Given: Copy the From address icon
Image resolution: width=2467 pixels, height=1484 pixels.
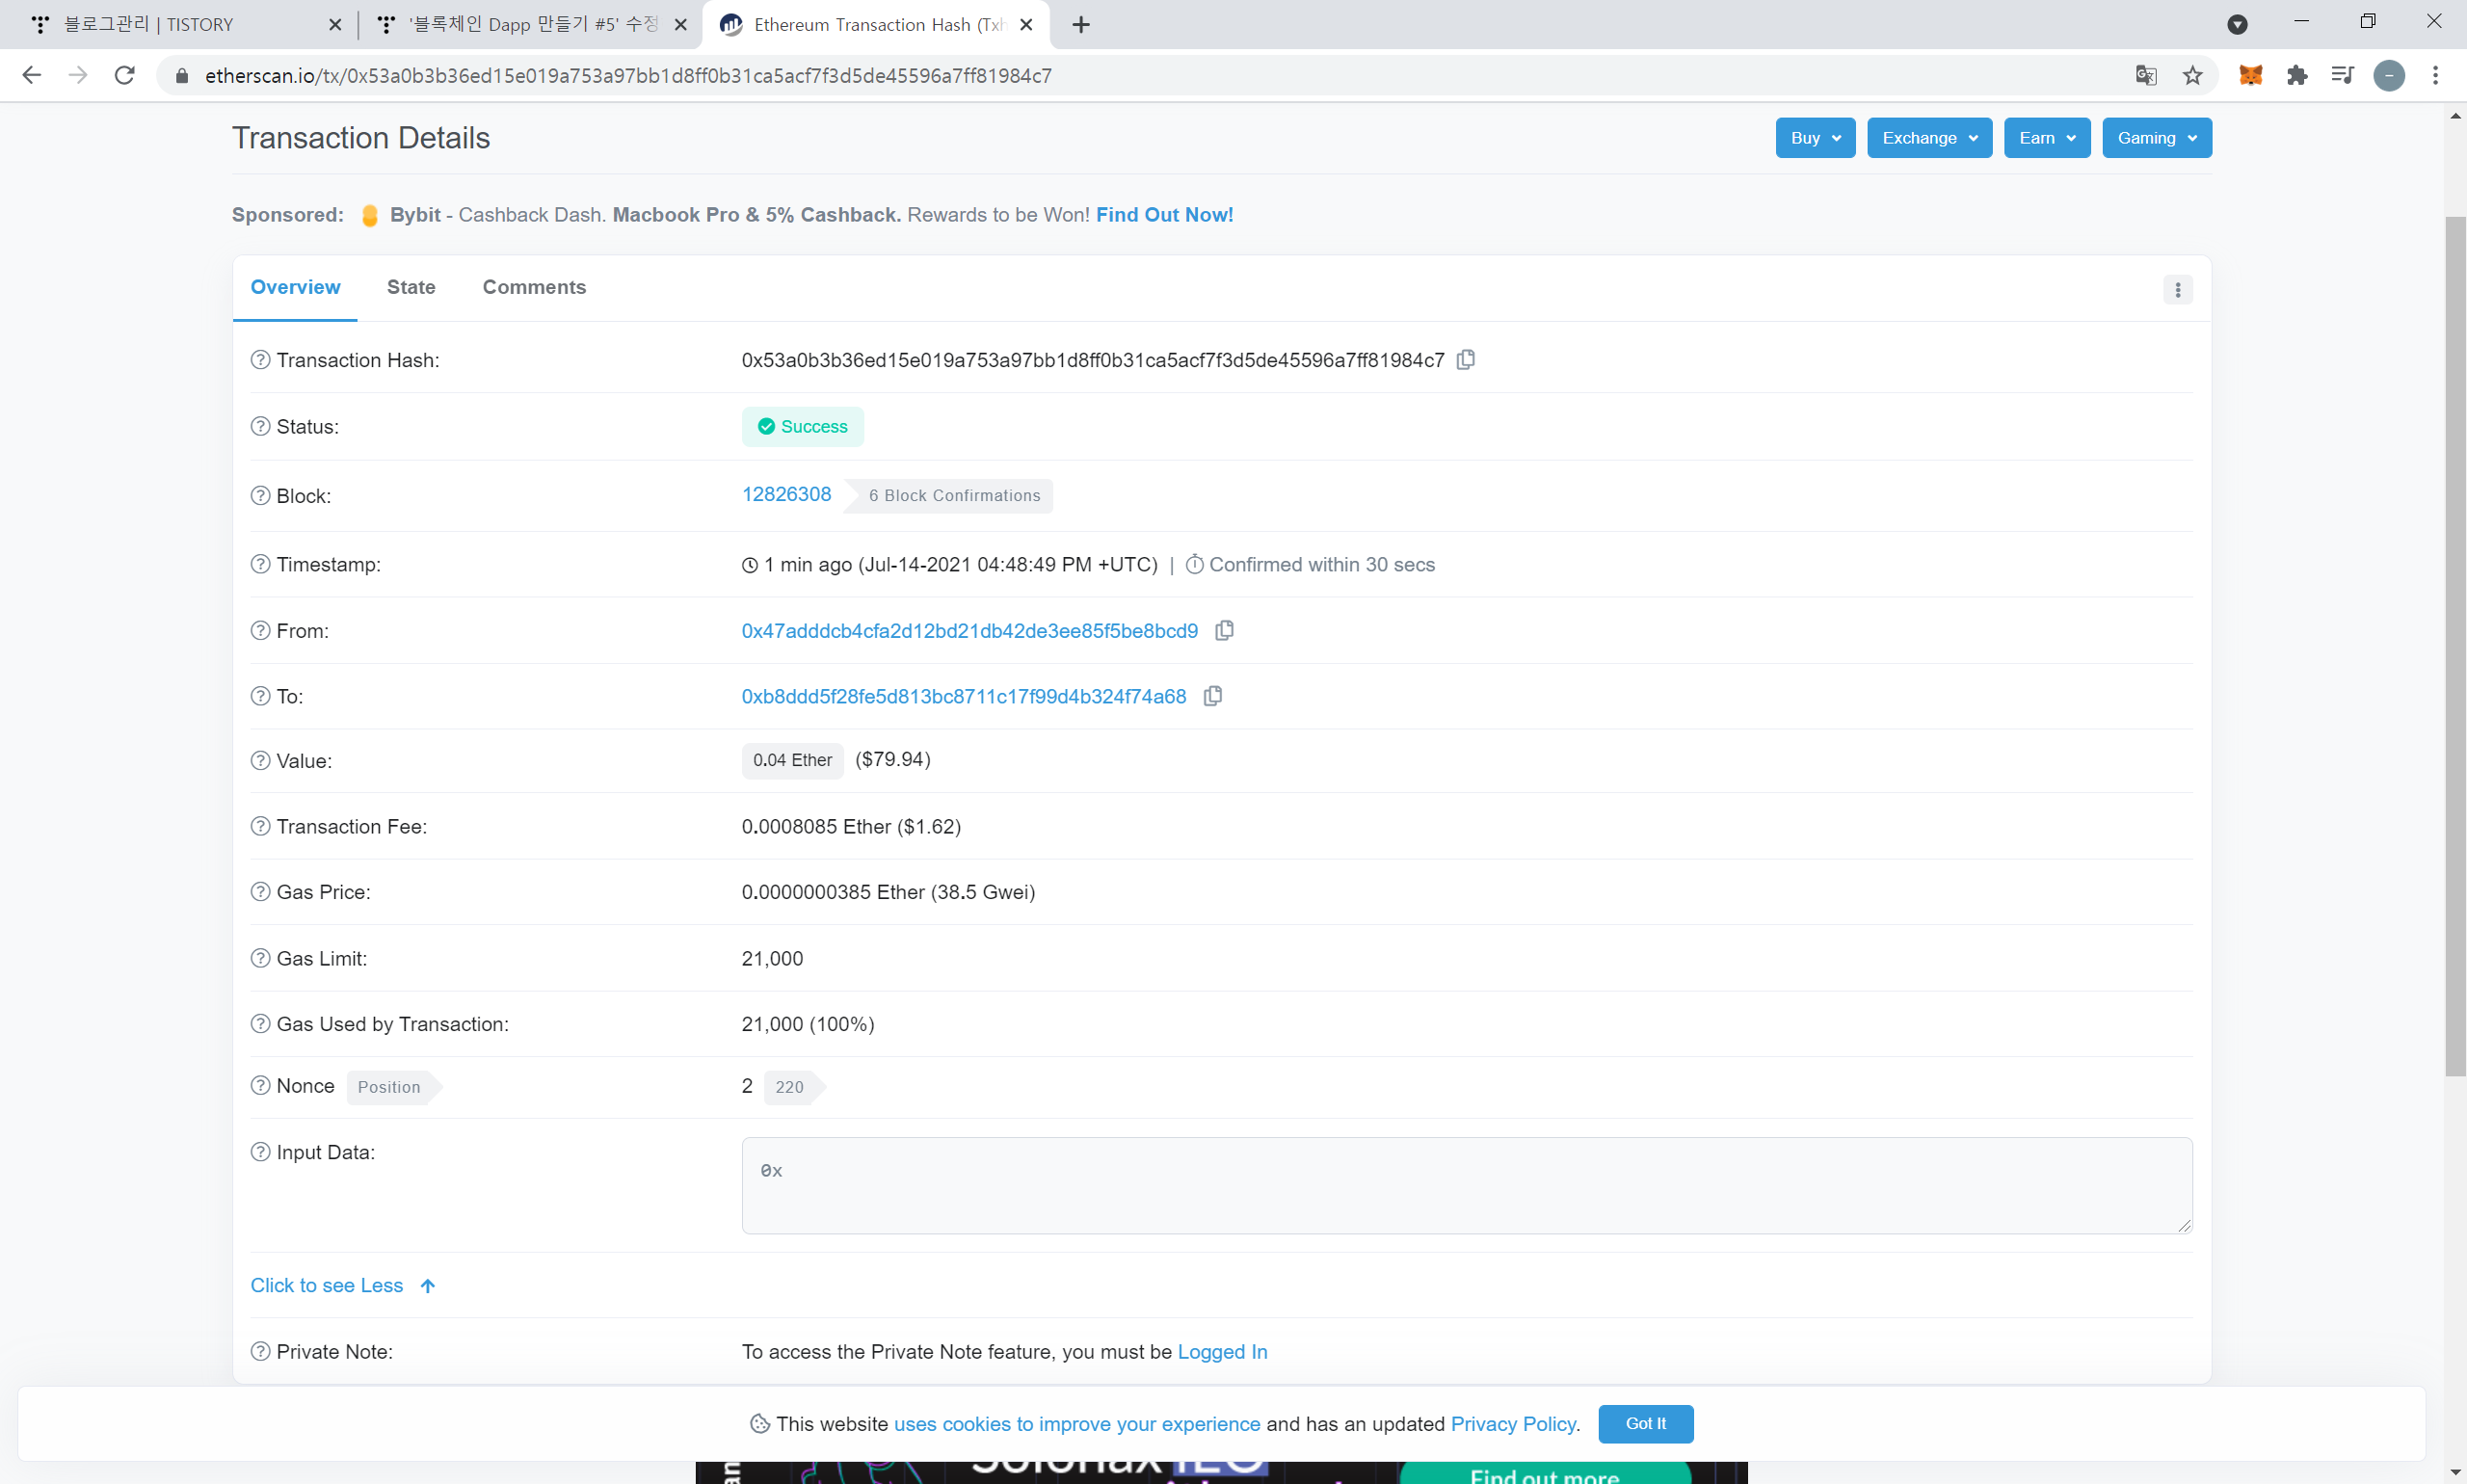Looking at the screenshot, I should (x=1224, y=631).
